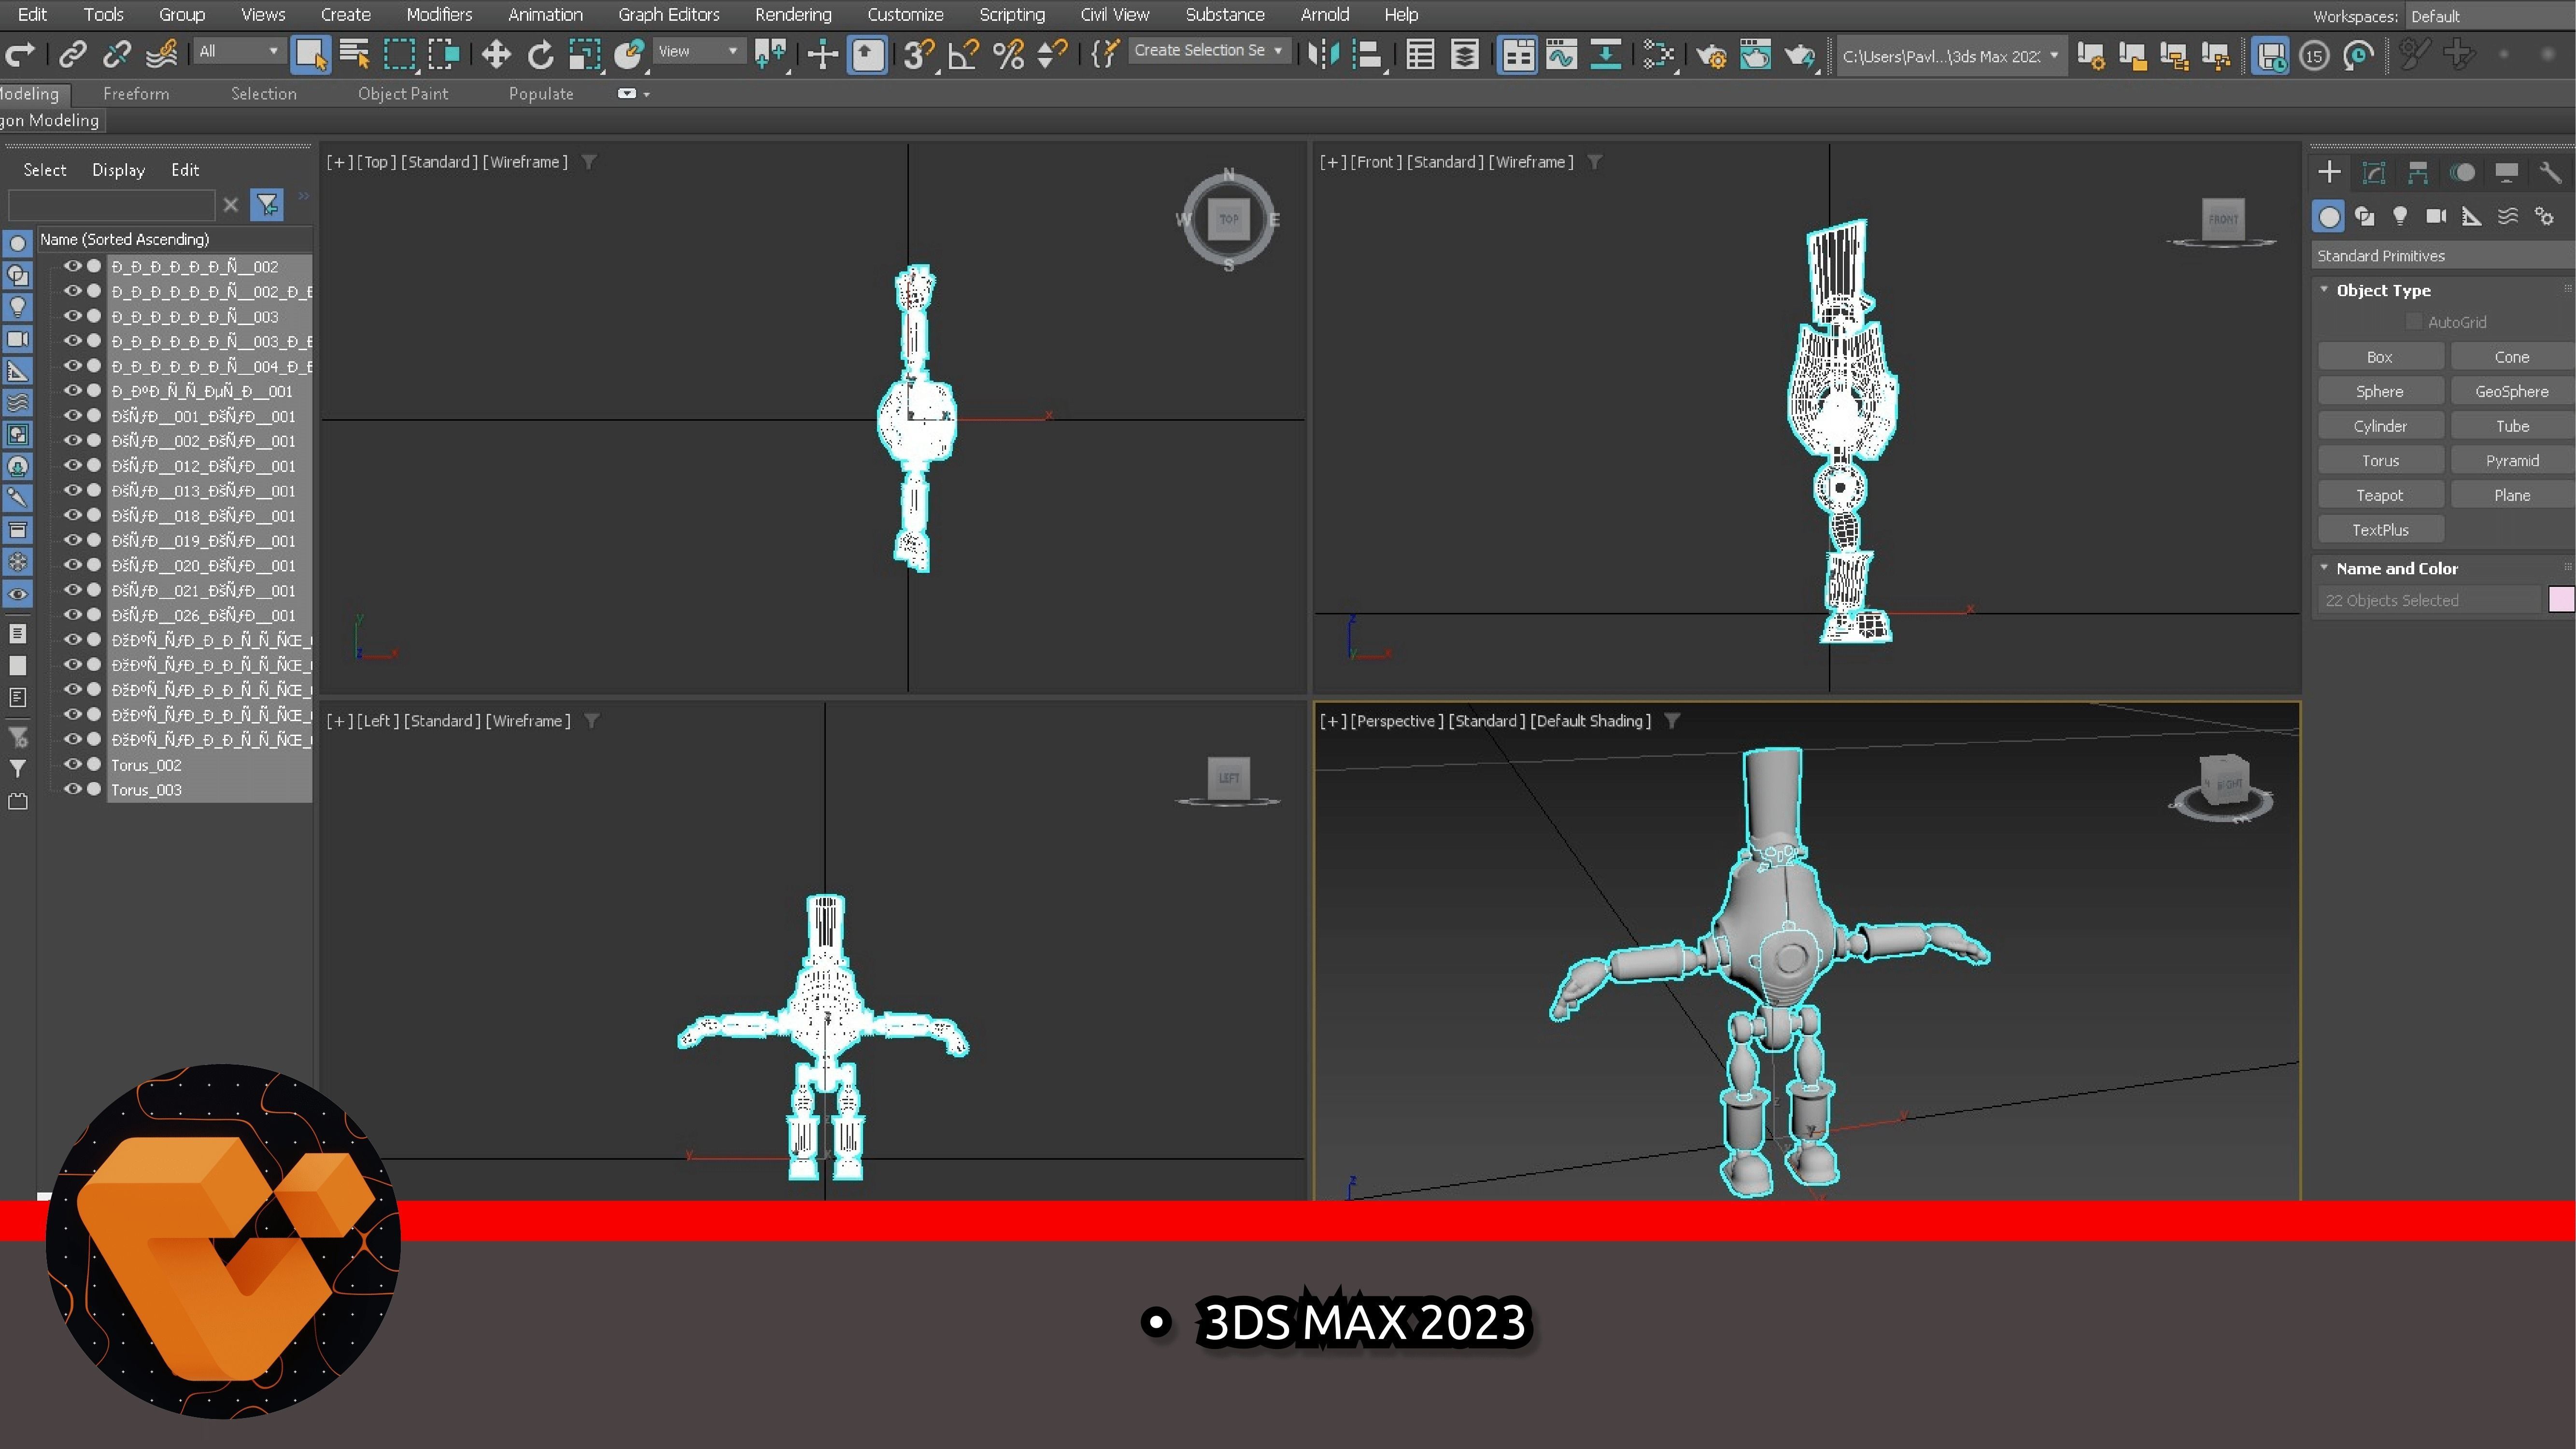
Task: Click the Unlink Selection icon
Action: click(116, 54)
